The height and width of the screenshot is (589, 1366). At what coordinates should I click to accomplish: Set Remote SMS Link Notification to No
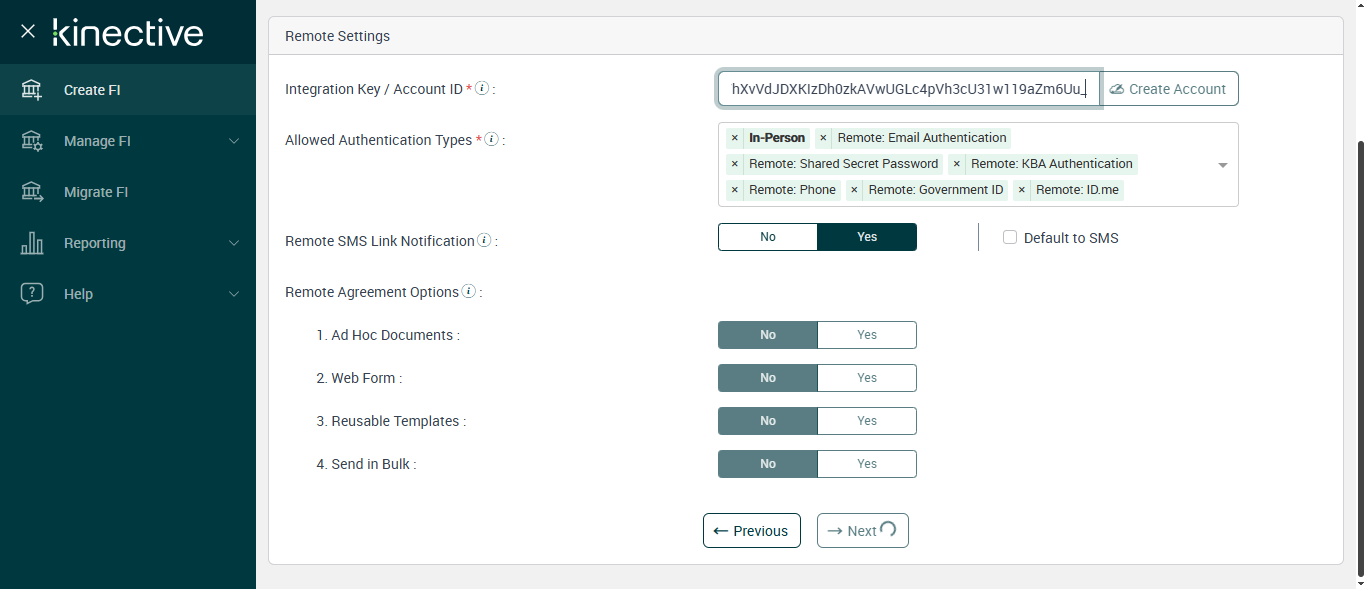pyautogui.click(x=768, y=237)
